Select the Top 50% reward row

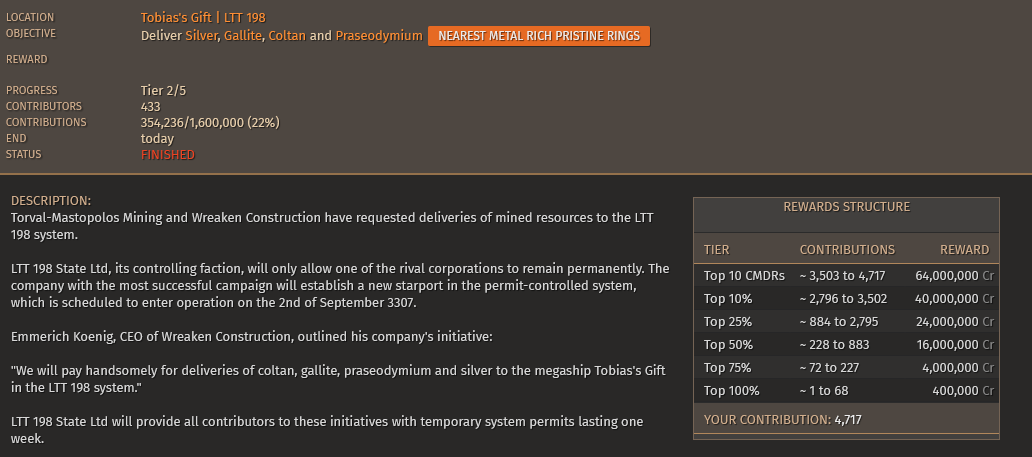click(x=846, y=345)
